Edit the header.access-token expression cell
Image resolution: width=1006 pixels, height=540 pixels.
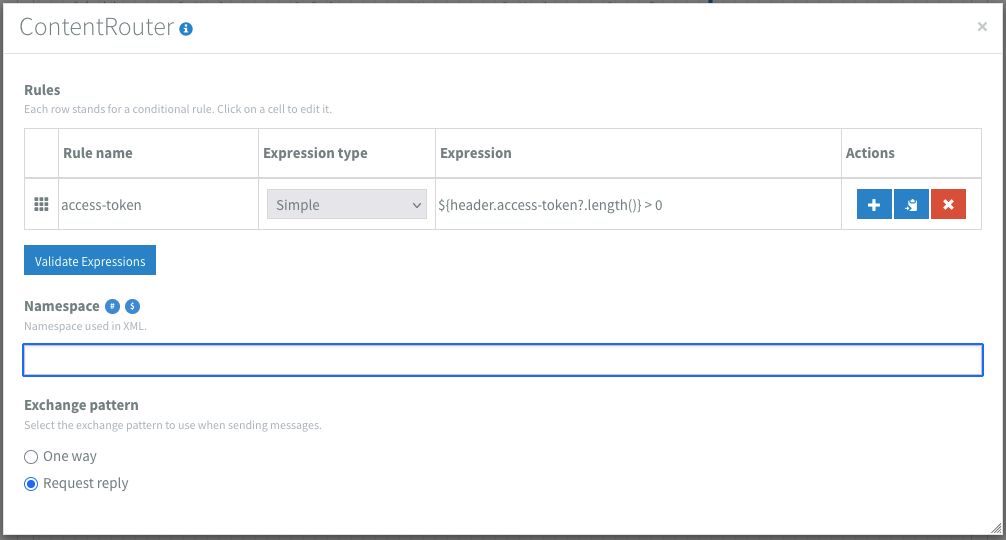[638, 205]
